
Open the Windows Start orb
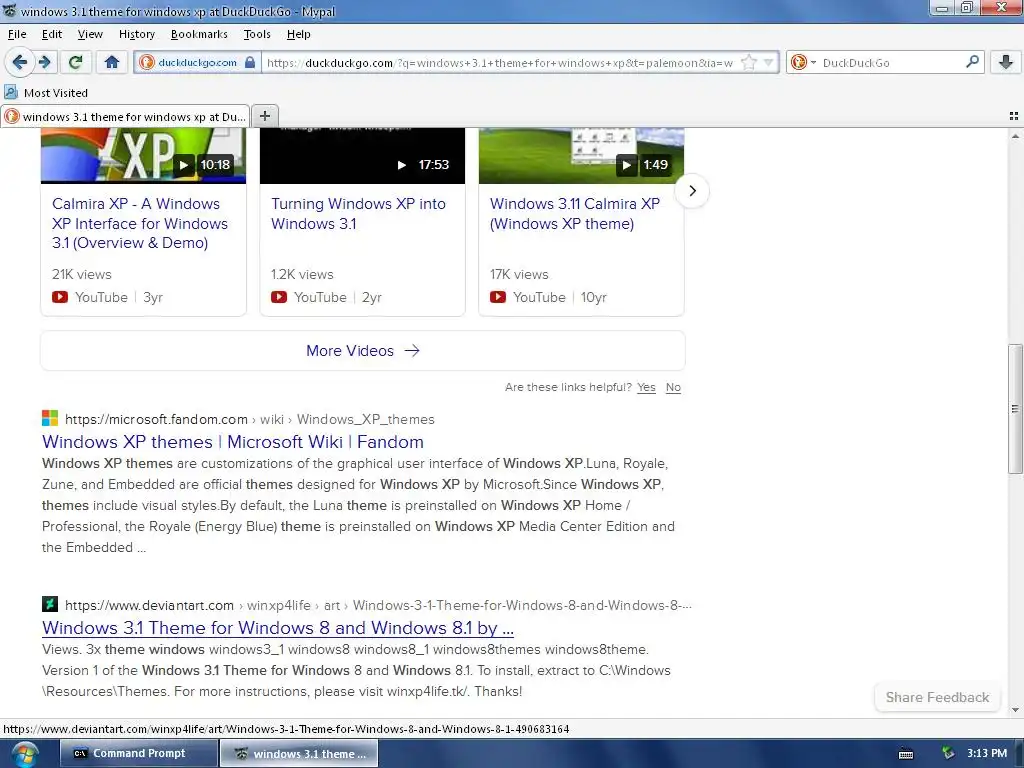pos(24,754)
